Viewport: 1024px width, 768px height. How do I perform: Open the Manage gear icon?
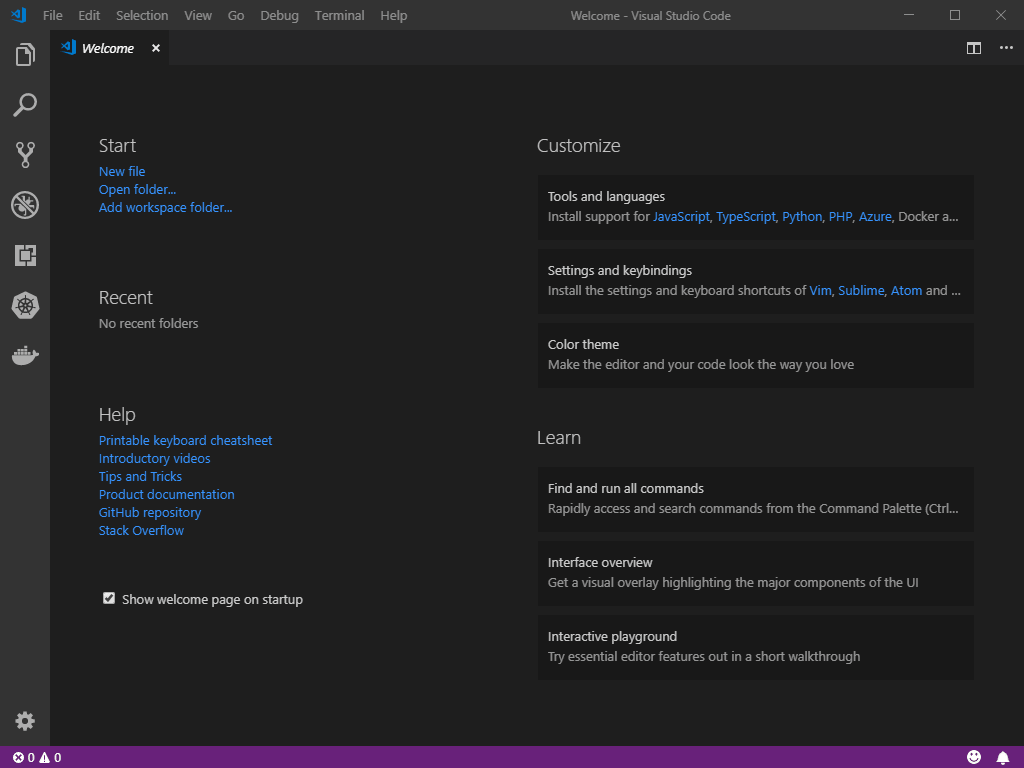[x=25, y=721]
